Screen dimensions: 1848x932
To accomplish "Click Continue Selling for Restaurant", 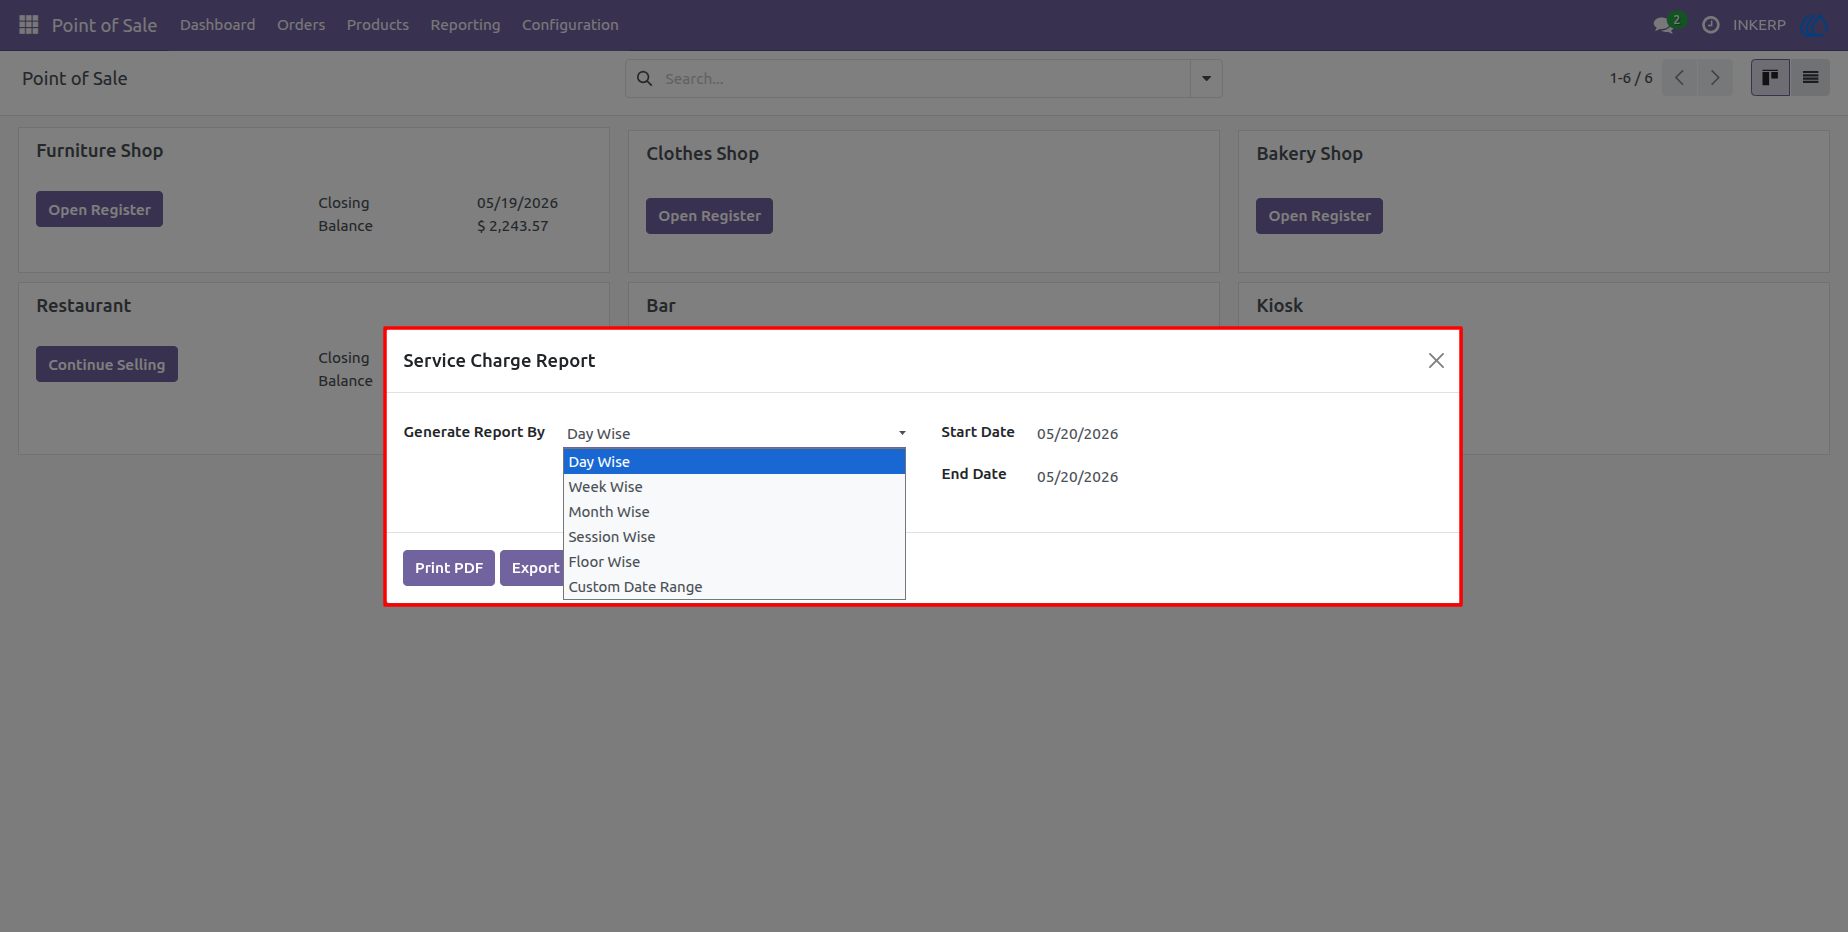I will [107, 364].
